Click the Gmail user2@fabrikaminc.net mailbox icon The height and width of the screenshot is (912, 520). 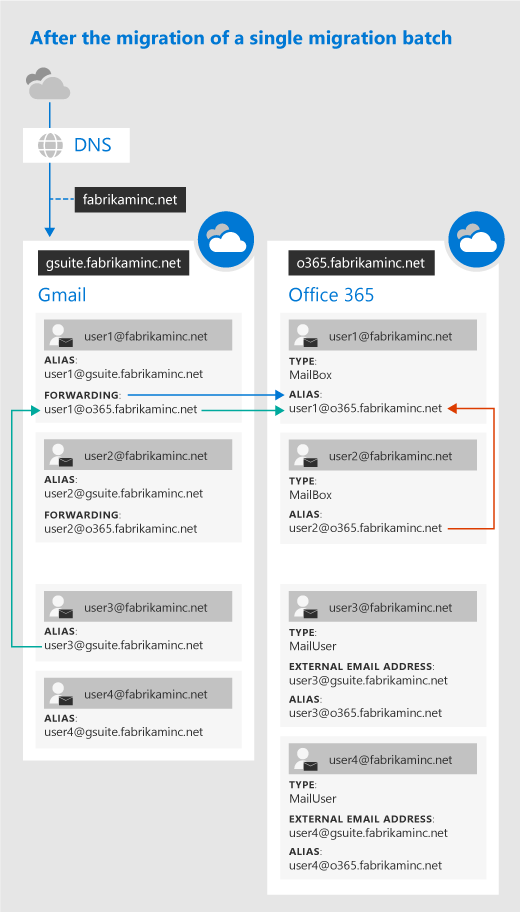click(62, 456)
